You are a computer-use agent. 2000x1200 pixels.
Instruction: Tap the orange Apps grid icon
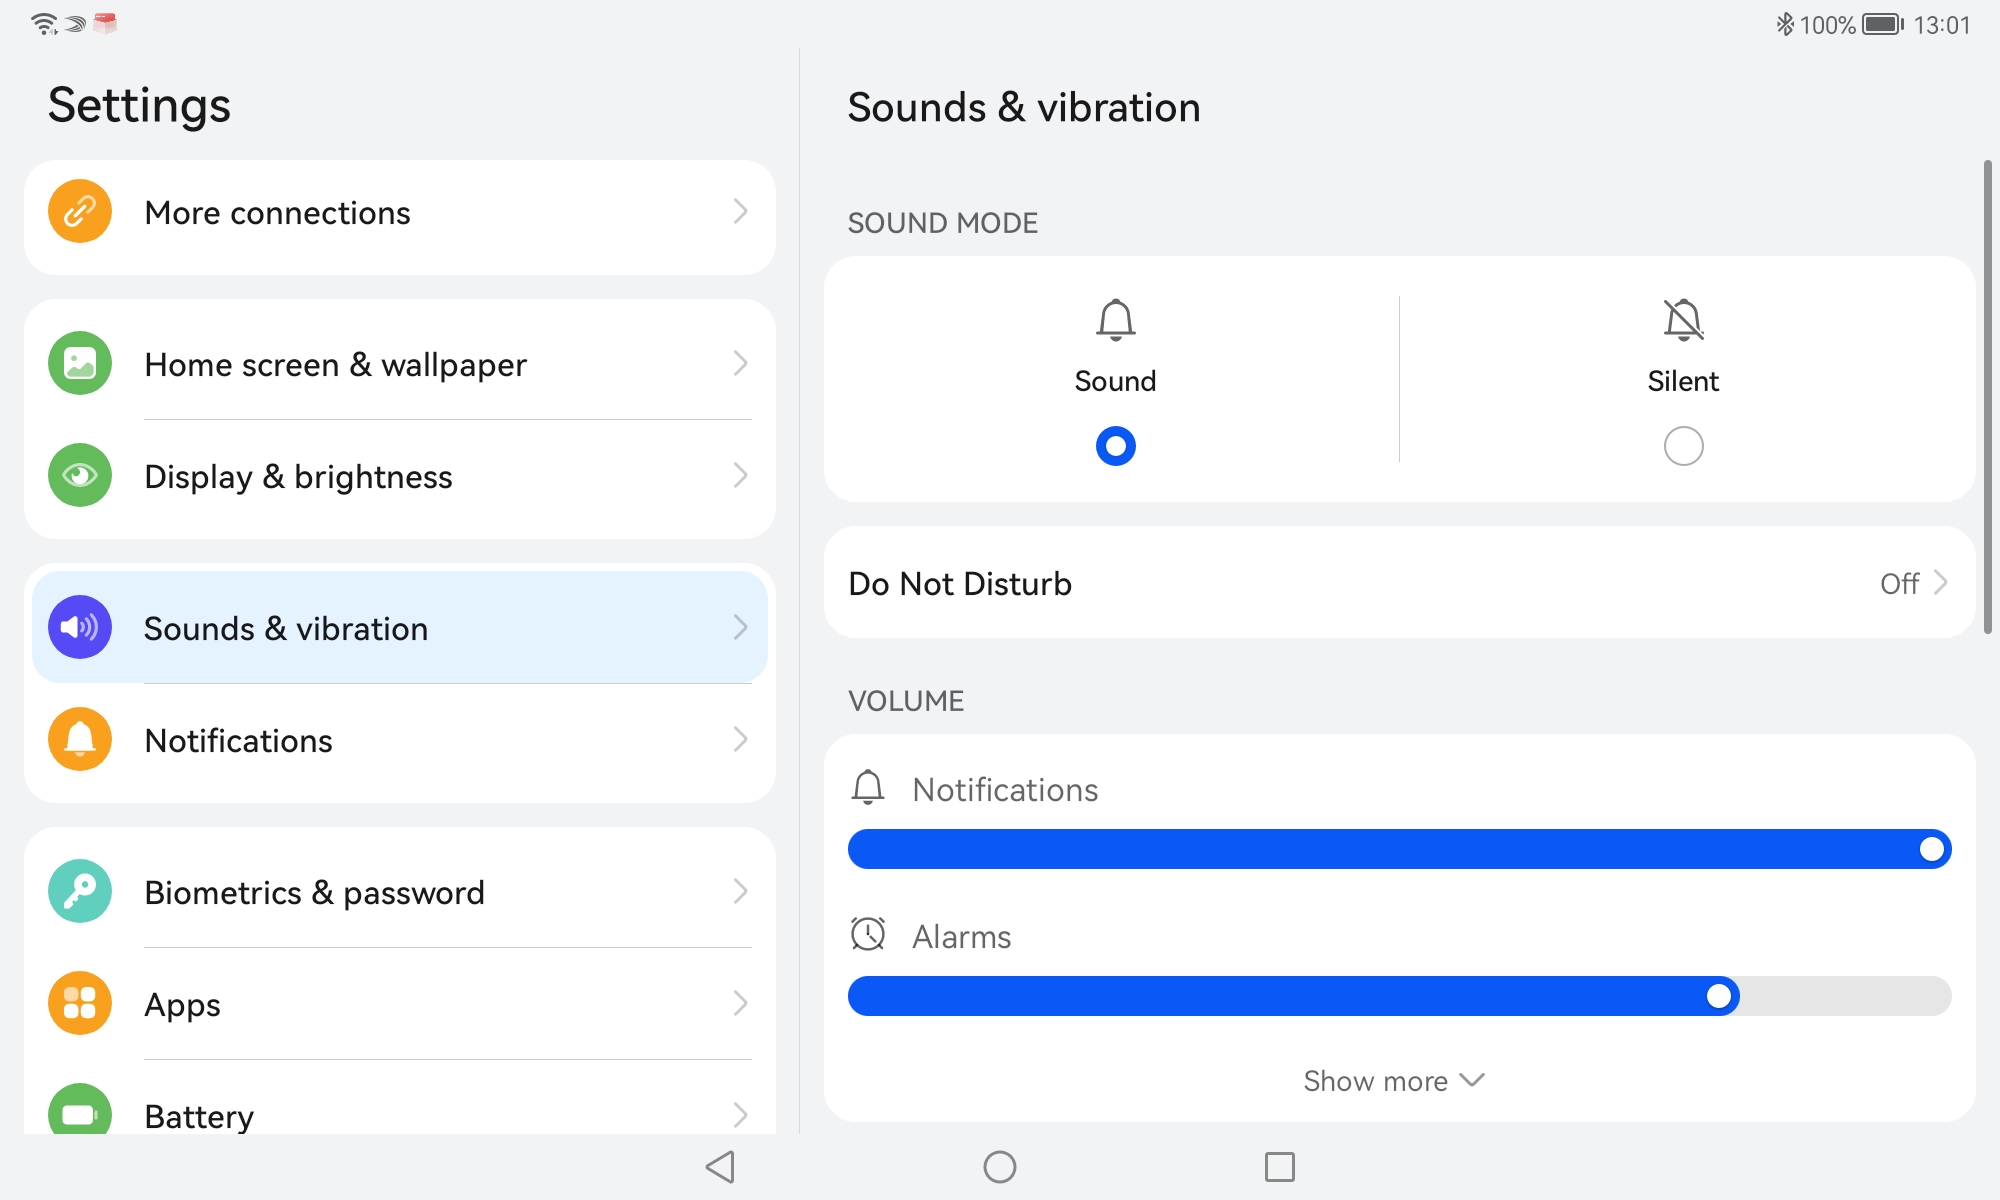[x=80, y=1004]
